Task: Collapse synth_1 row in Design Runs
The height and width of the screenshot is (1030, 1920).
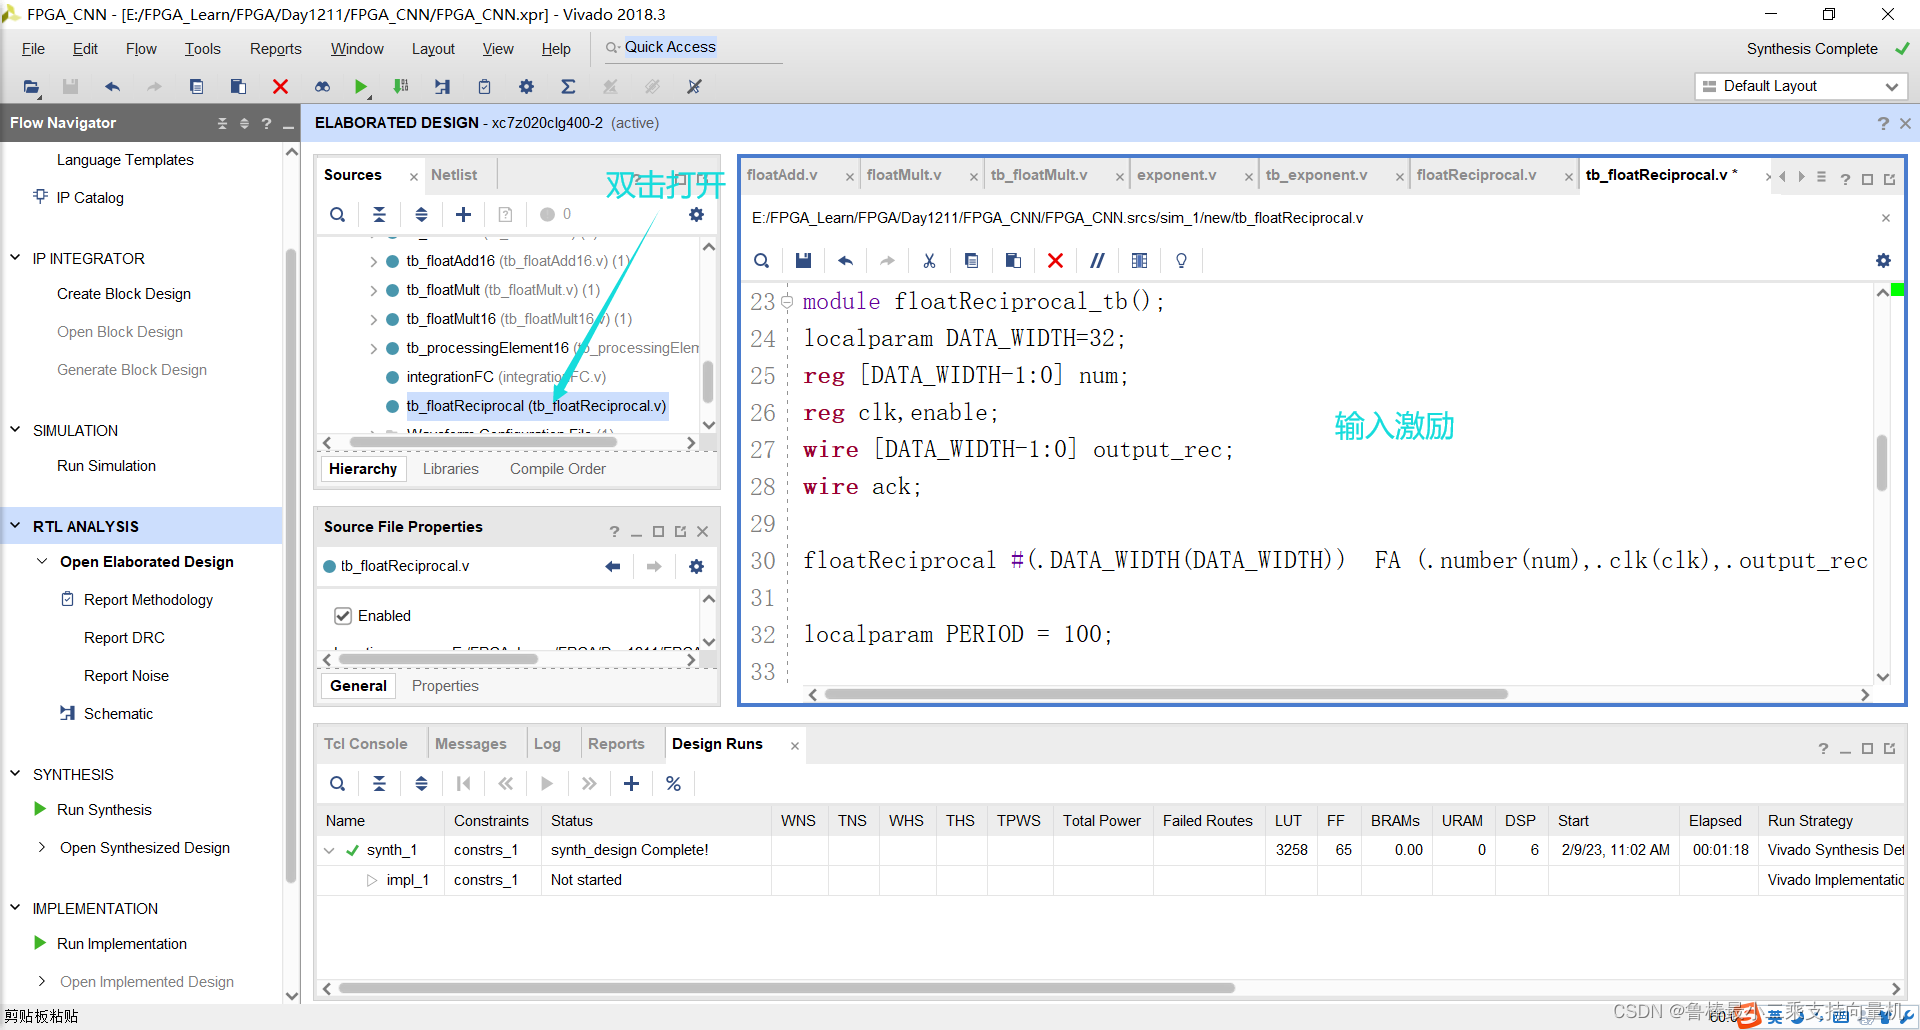Action: (329, 850)
